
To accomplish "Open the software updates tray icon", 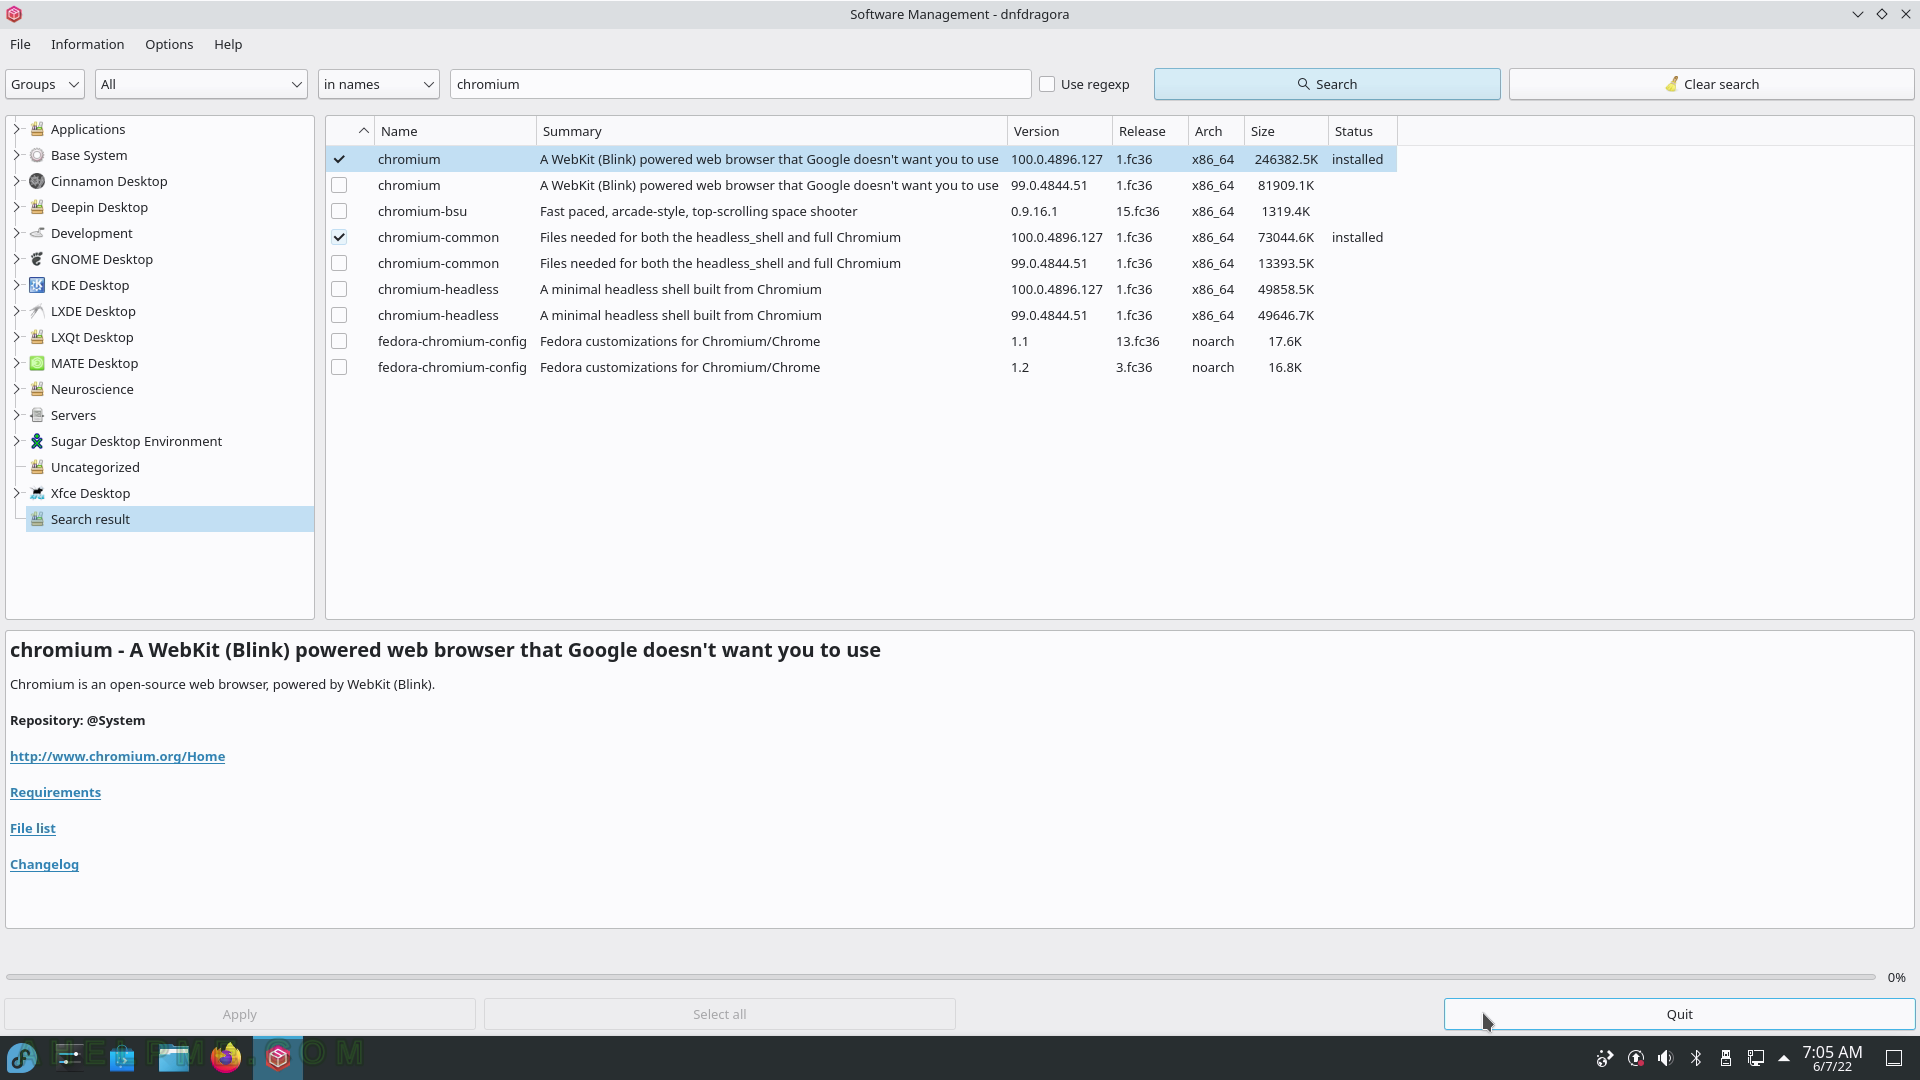I will coord(1636,1058).
